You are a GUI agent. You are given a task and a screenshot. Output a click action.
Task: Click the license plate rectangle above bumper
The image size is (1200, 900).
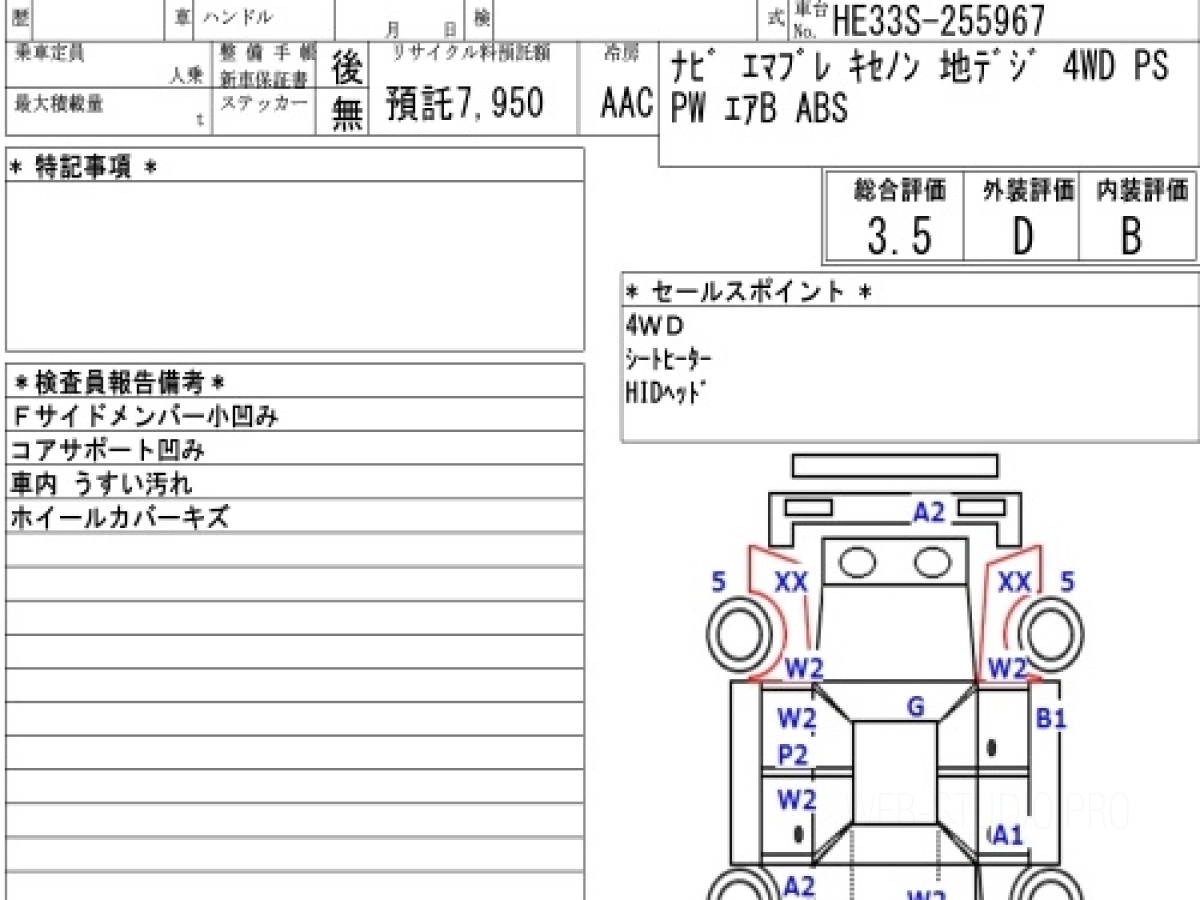coord(895,465)
